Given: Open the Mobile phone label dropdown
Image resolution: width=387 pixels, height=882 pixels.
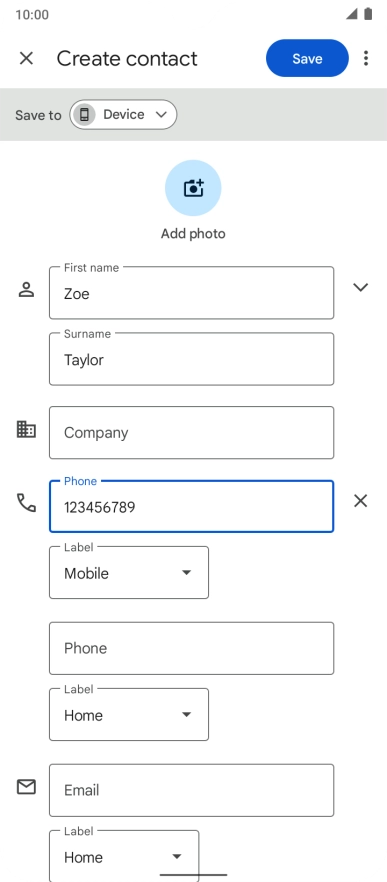Looking at the screenshot, I should [x=129, y=573].
